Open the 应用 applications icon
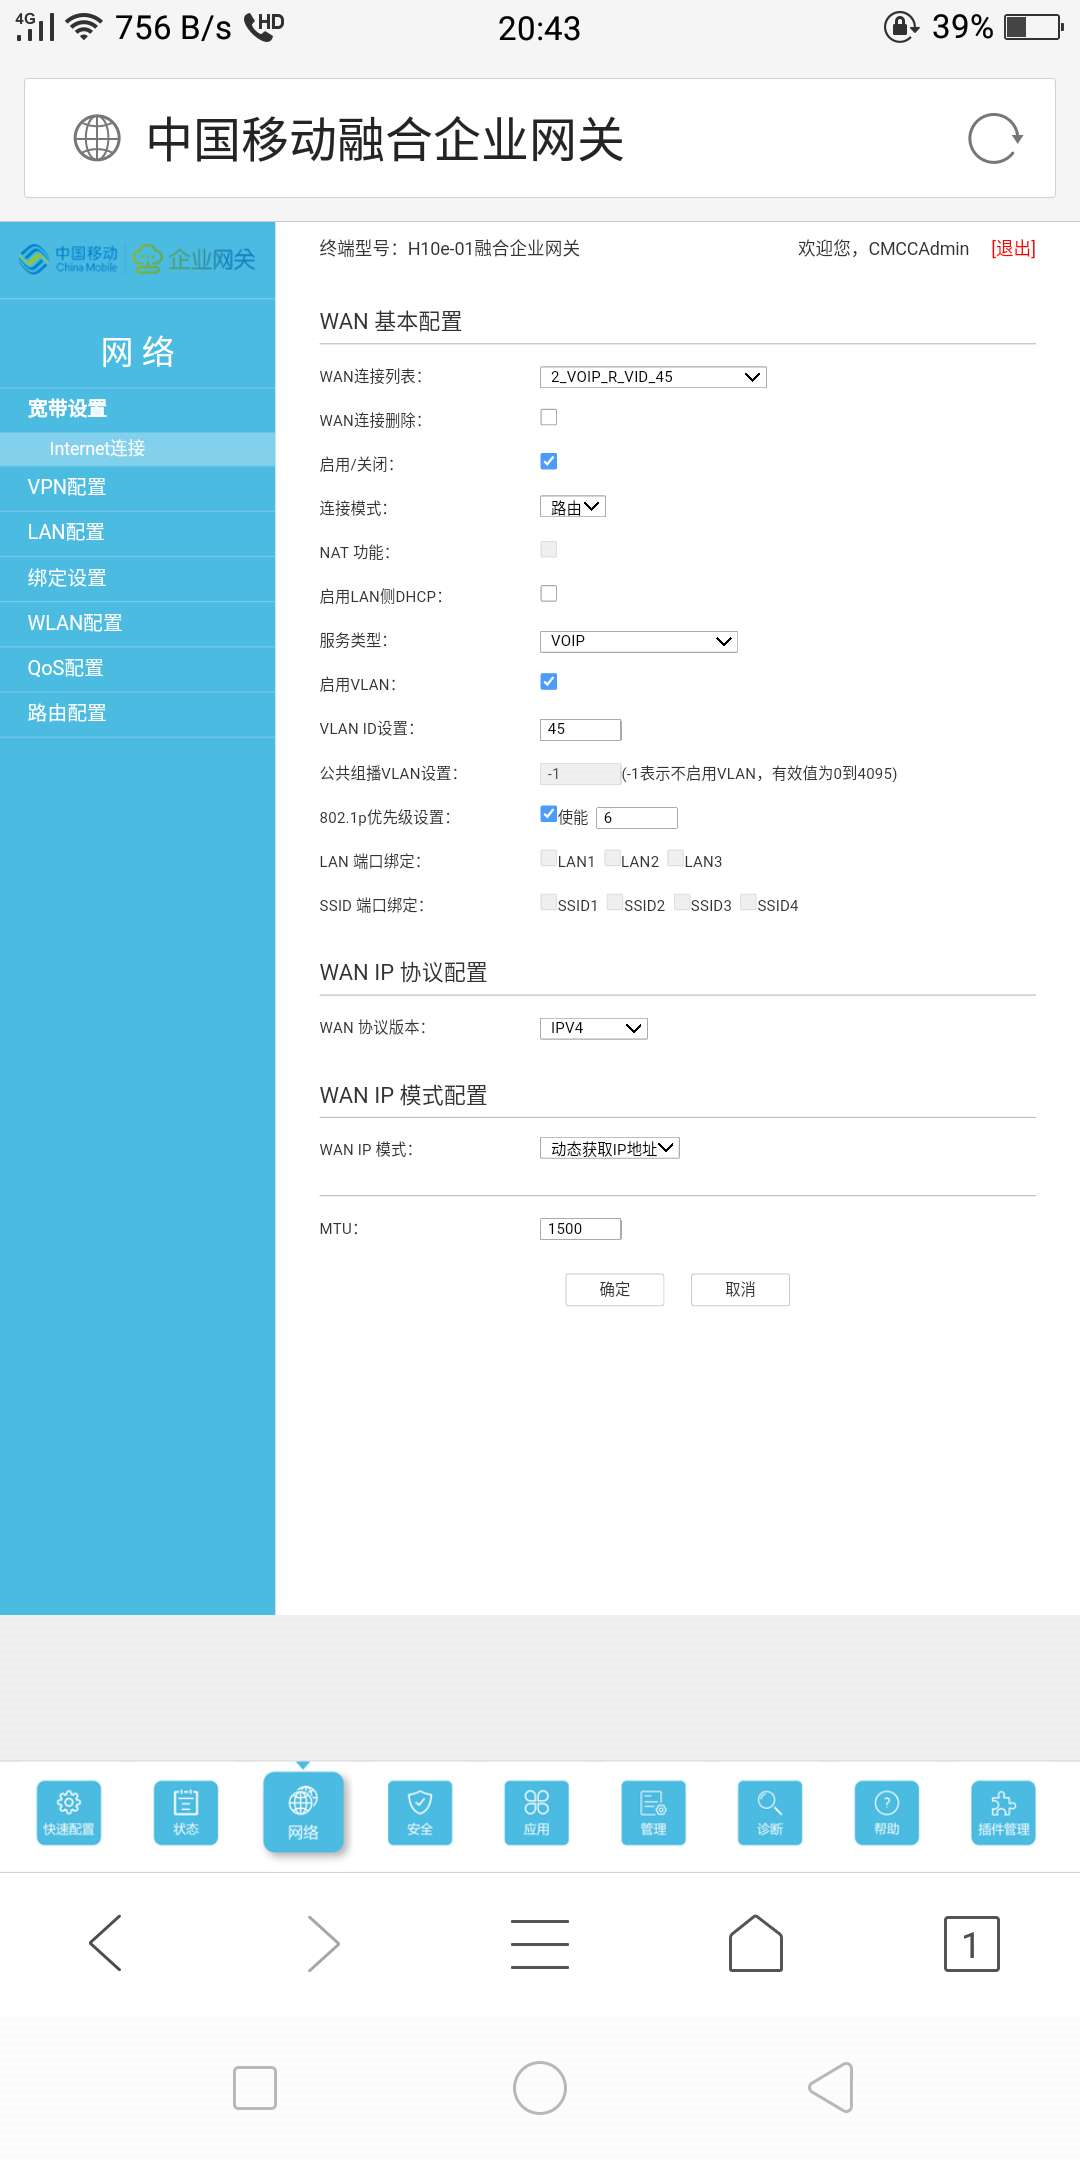 537,1811
